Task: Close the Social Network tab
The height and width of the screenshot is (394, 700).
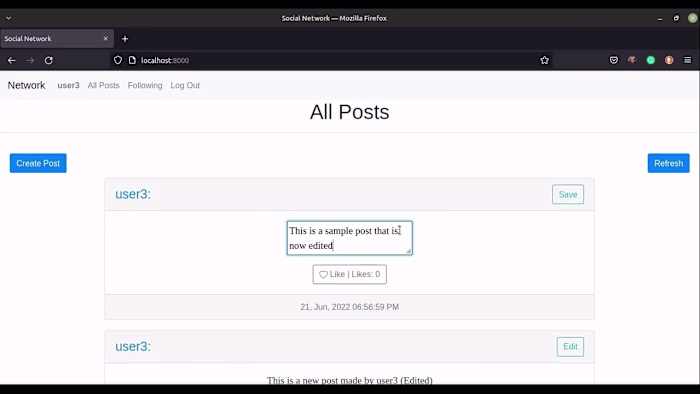Action: coord(105,39)
